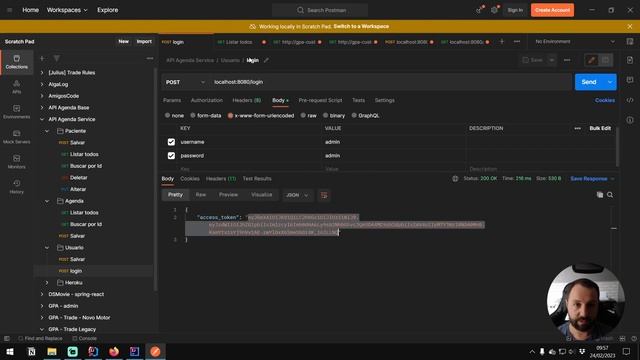640x360 pixels.
Task: Open the settings gear icon
Action: point(494,10)
